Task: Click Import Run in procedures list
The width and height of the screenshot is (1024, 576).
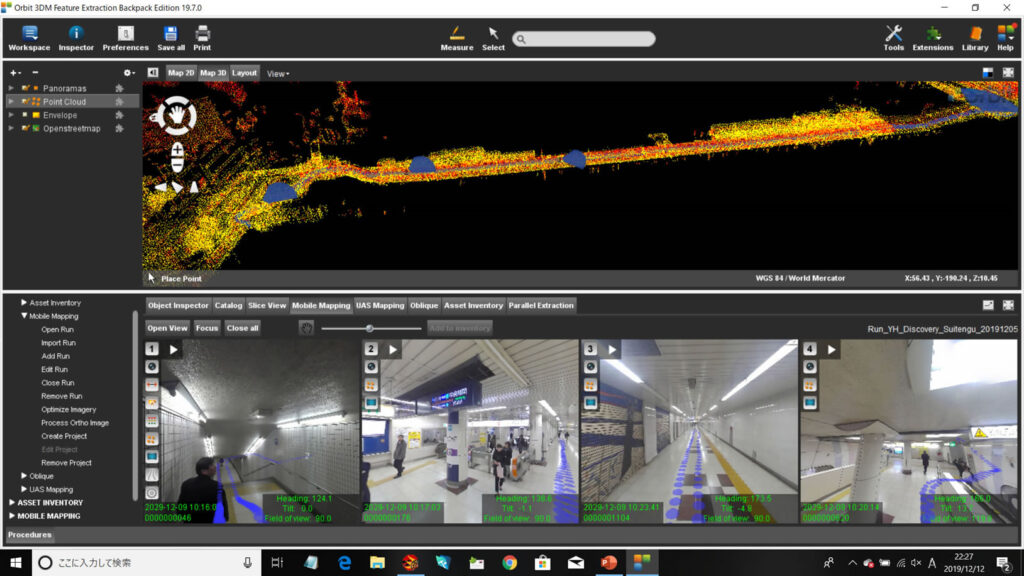Action: pos(58,343)
